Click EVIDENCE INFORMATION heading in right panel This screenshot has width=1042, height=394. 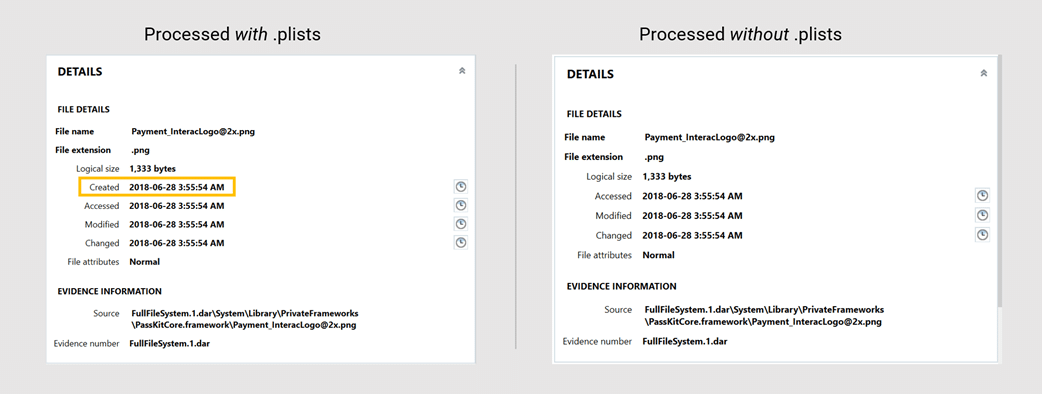tap(621, 286)
